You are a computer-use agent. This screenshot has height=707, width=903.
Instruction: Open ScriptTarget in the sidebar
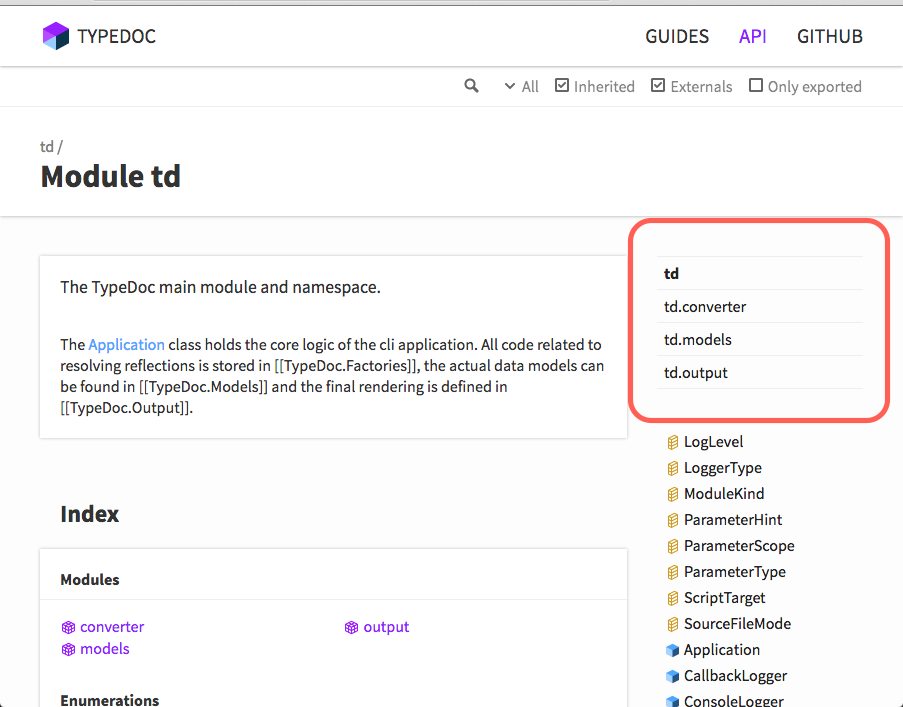(x=724, y=598)
